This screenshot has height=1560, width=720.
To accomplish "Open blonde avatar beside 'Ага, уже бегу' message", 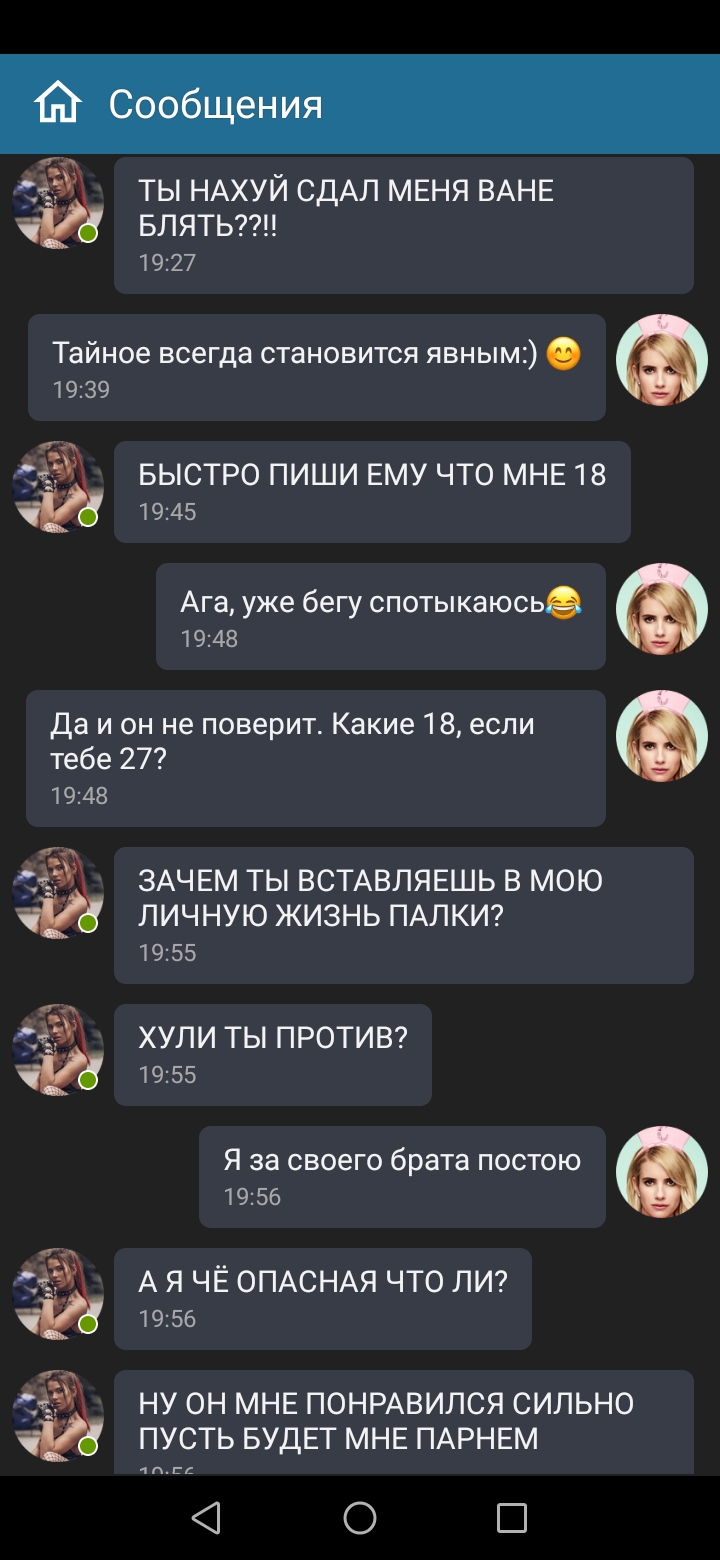I will [662, 609].
